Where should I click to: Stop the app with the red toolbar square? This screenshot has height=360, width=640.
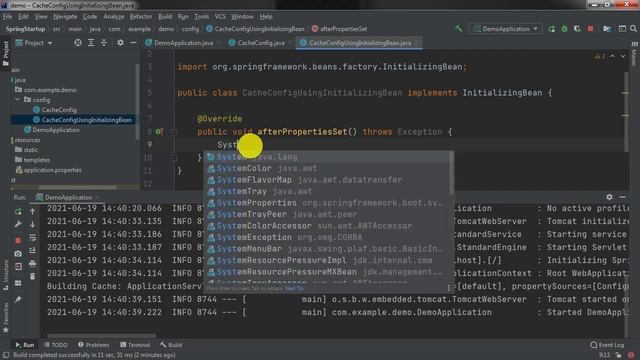(x=590, y=29)
